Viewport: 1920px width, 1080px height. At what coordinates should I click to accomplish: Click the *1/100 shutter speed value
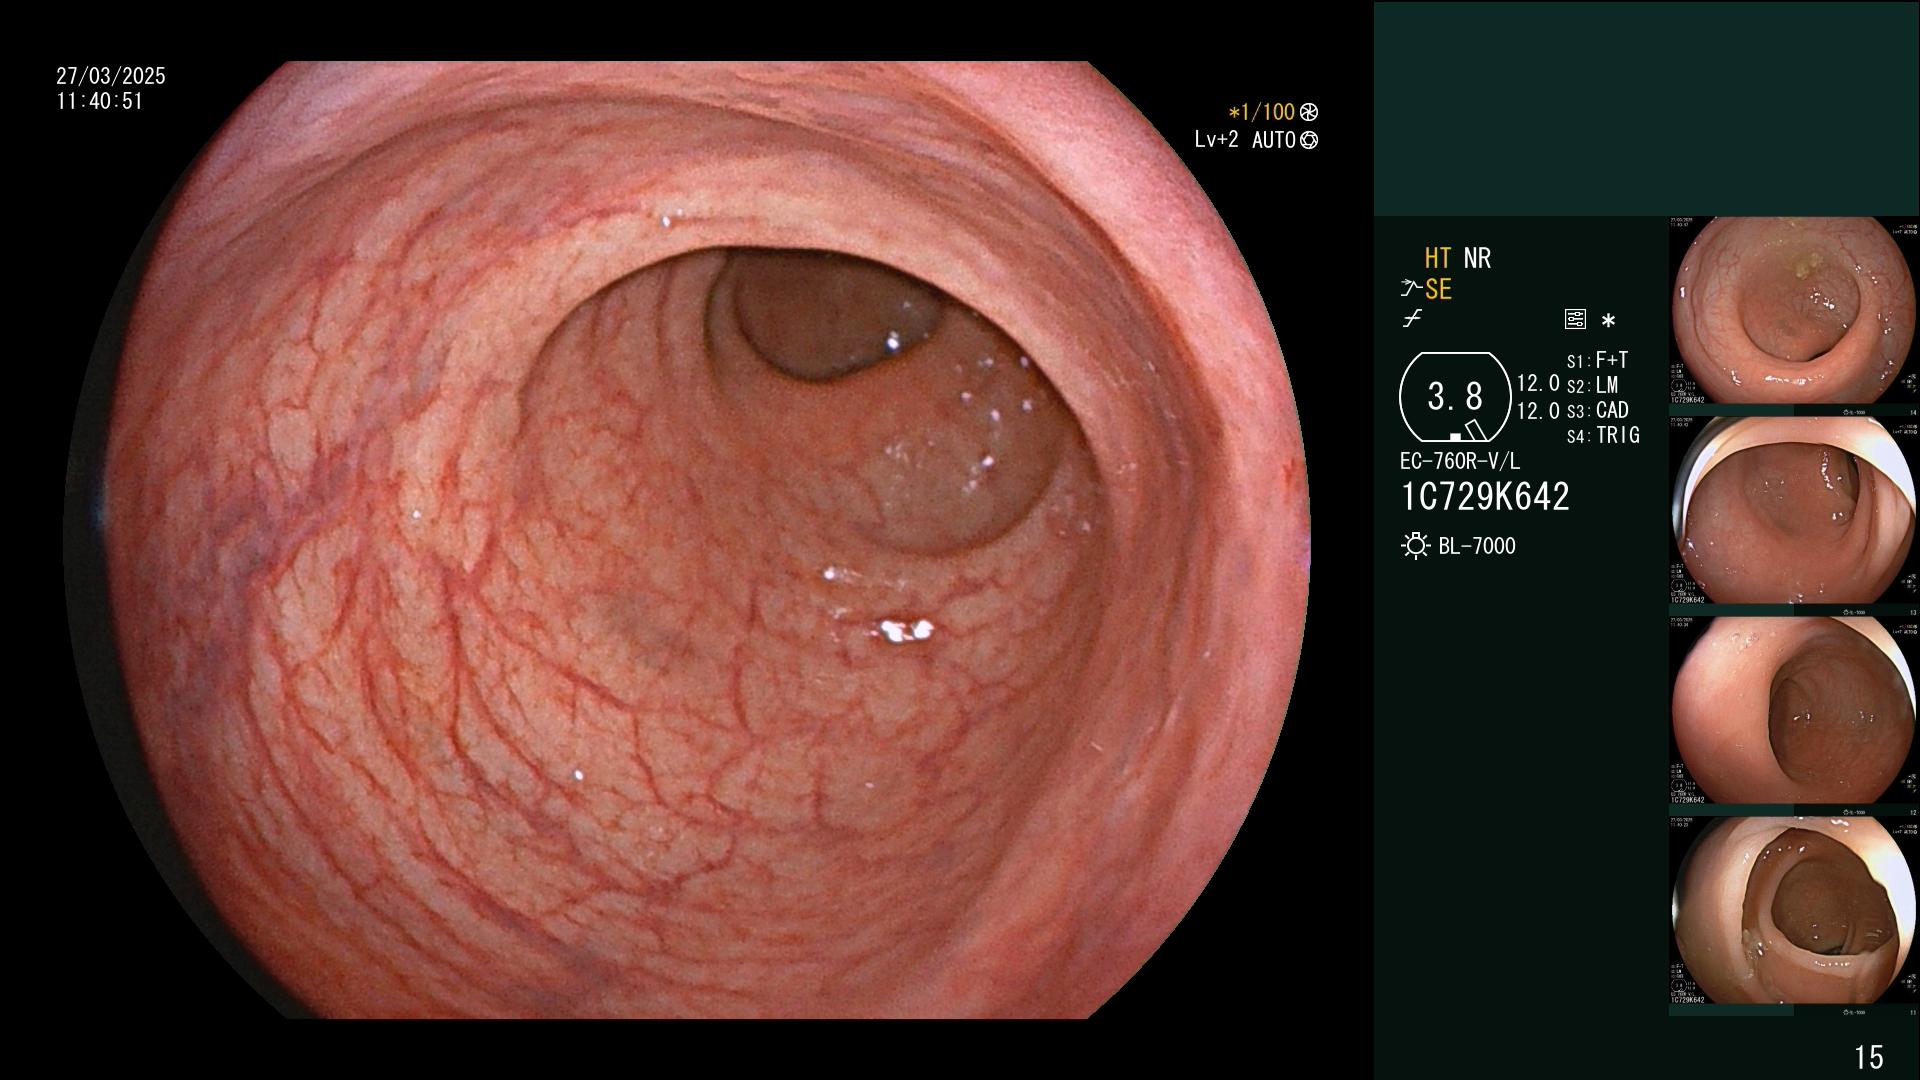click(x=1261, y=112)
